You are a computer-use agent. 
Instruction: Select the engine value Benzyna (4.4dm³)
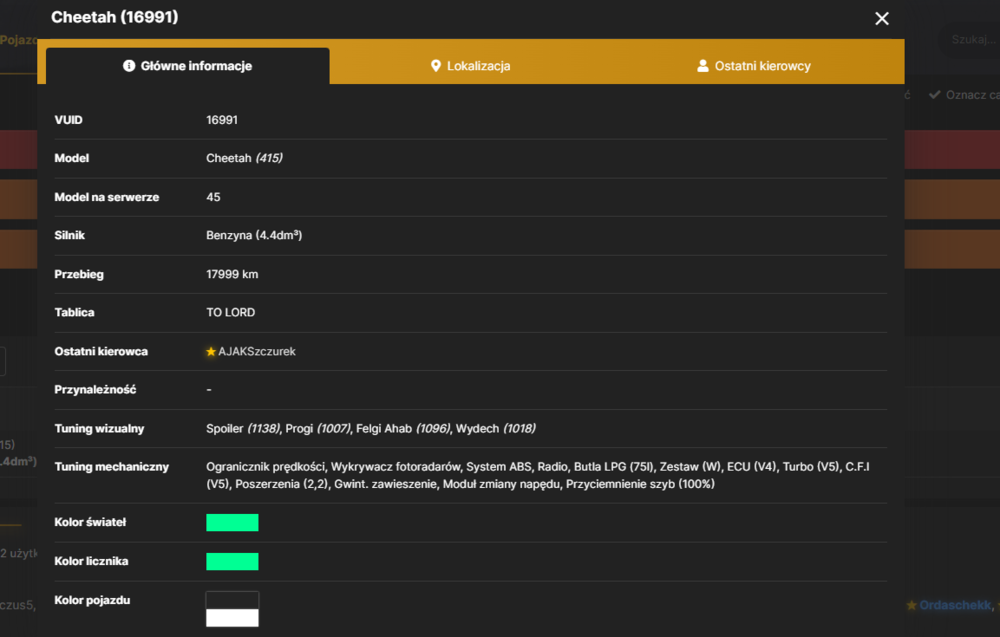[254, 235]
